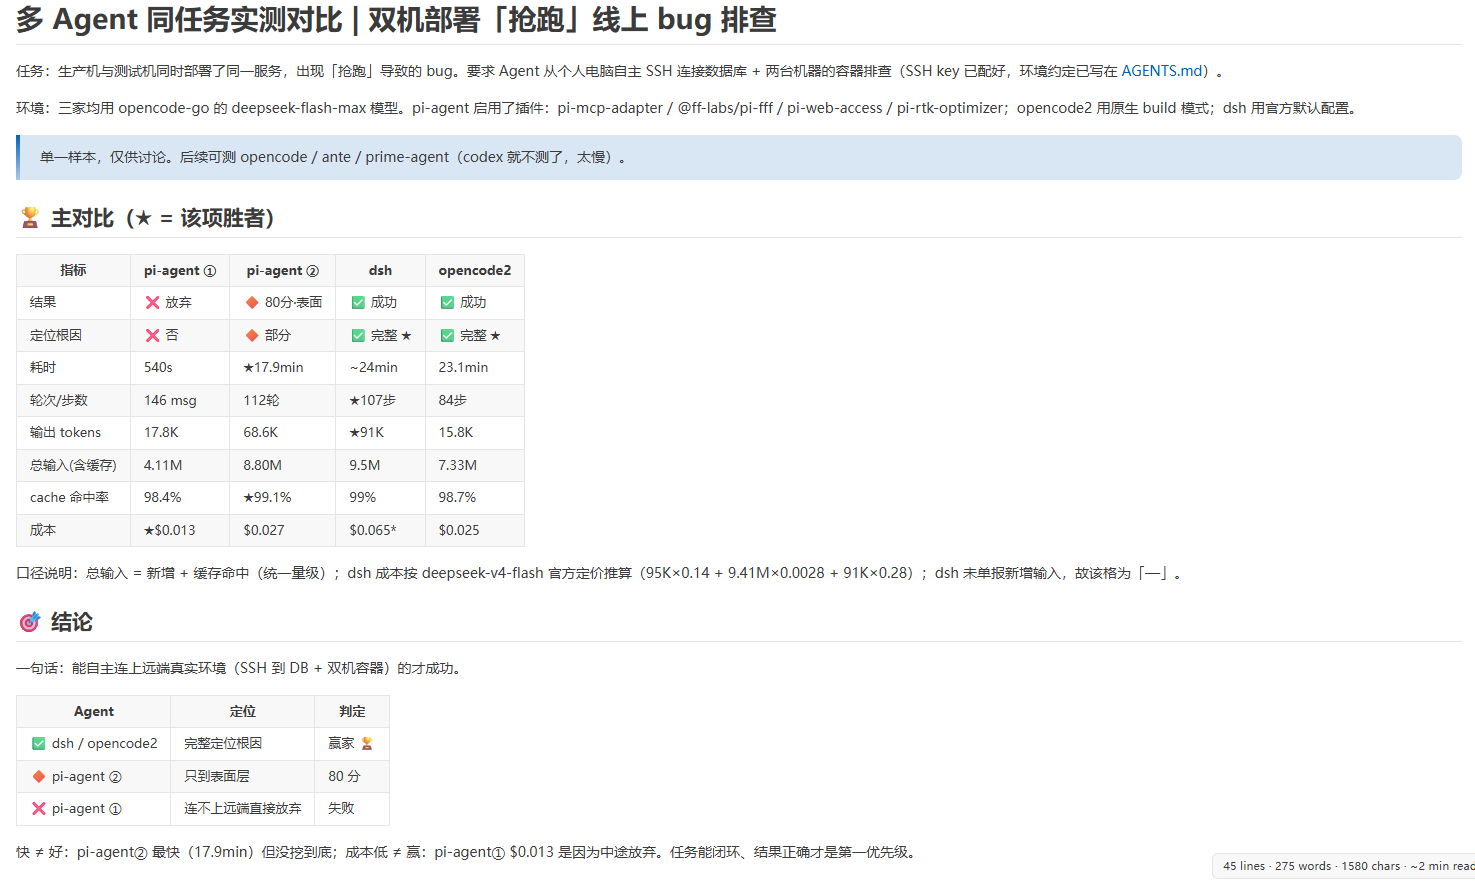Click the Agent header in 结论 table
The width and height of the screenshot is (1475, 882).
coord(94,711)
